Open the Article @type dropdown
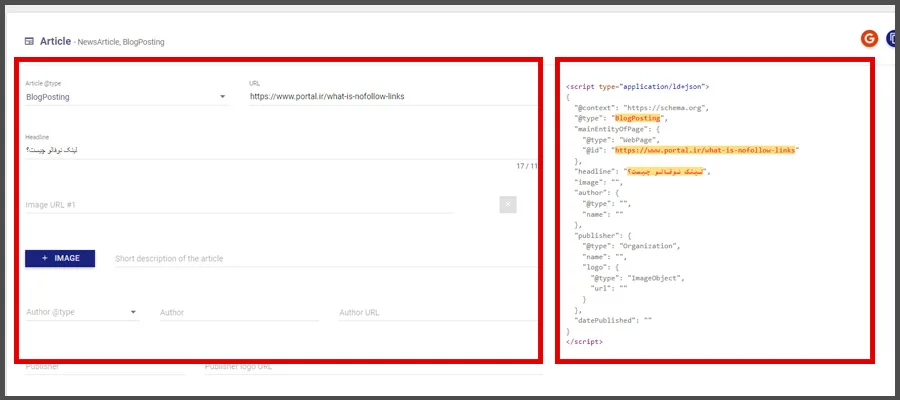 pos(126,97)
